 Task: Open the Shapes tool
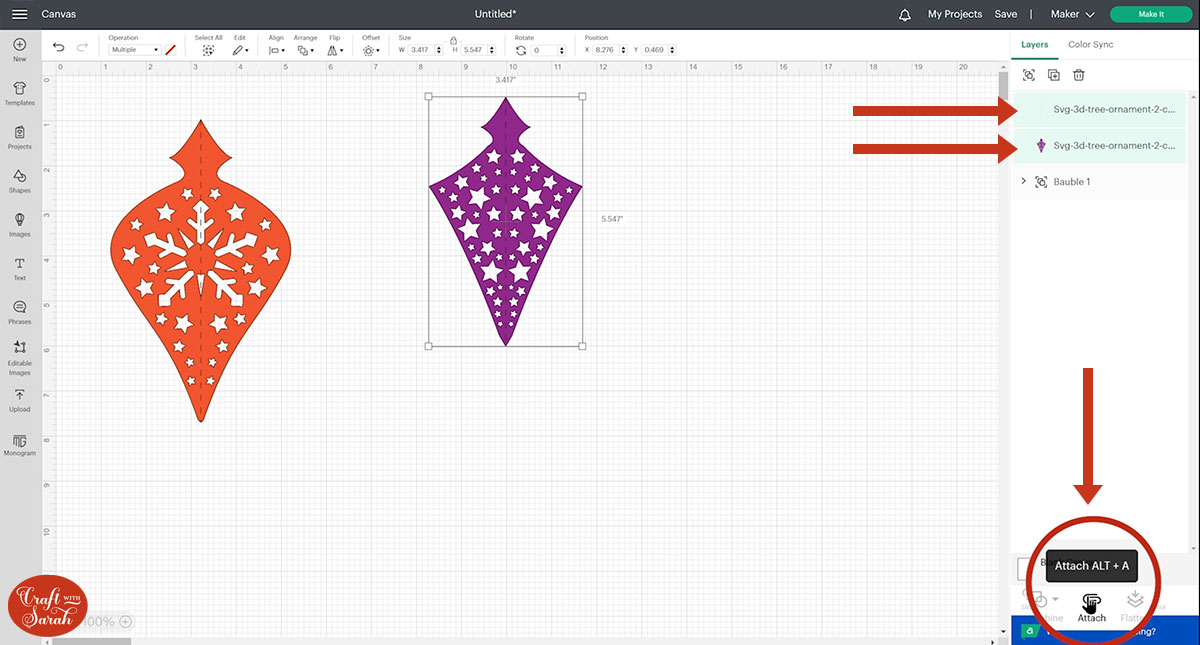[19, 180]
